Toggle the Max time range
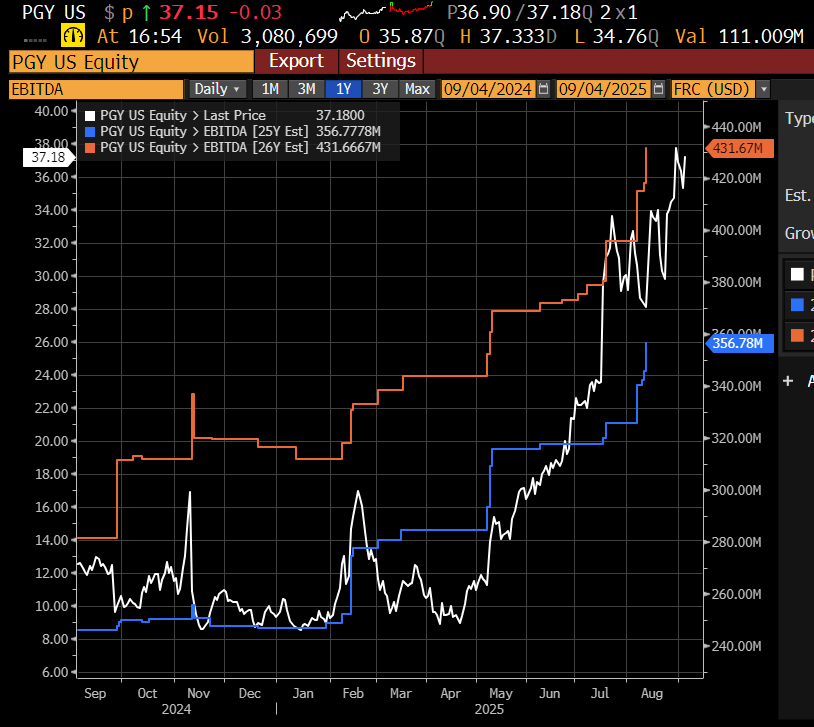The height and width of the screenshot is (727, 814). click(x=417, y=89)
